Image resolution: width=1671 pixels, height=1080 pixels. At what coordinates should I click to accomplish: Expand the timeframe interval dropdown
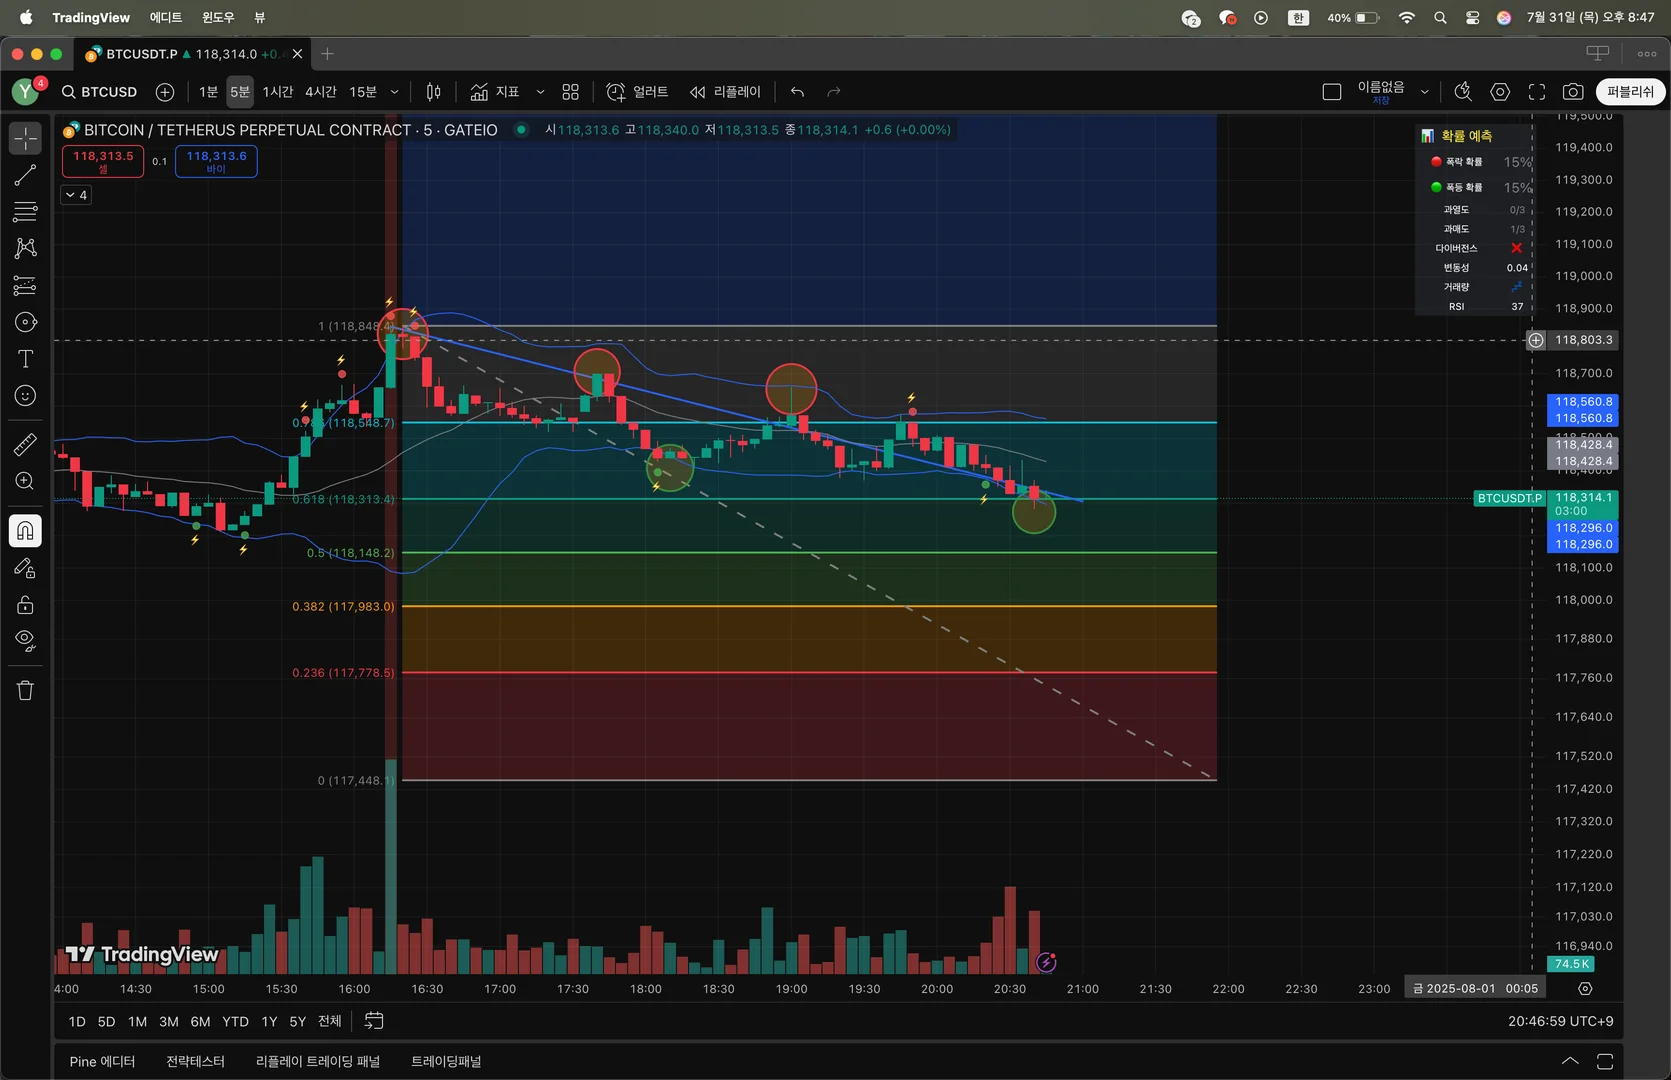point(394,92)
